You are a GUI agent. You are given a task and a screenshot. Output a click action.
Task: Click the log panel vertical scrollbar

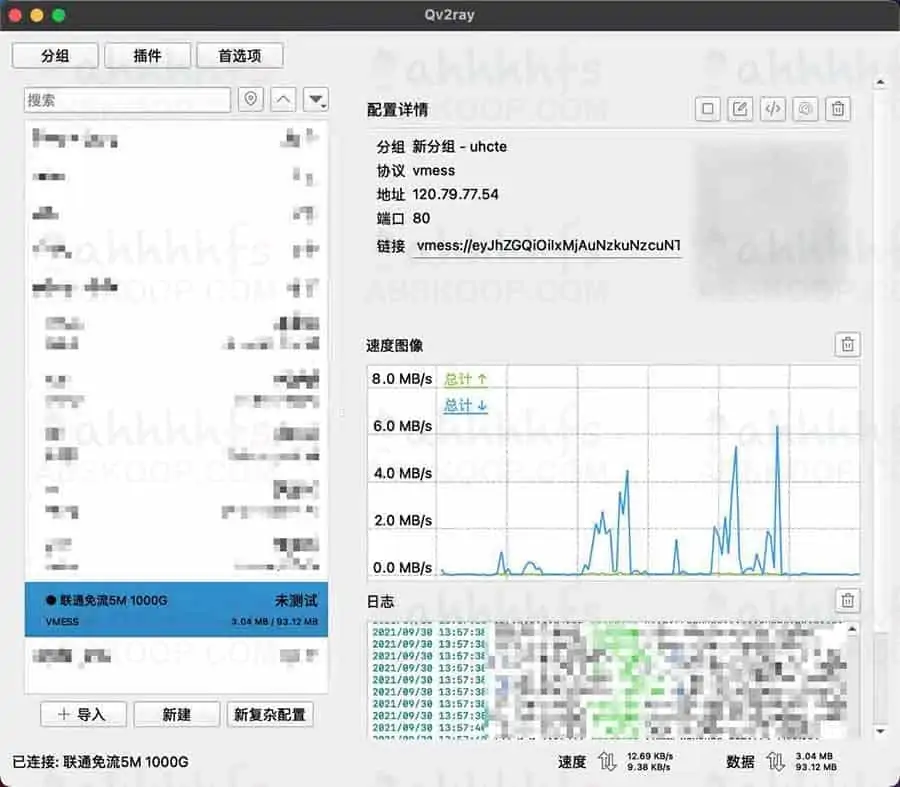852,680
